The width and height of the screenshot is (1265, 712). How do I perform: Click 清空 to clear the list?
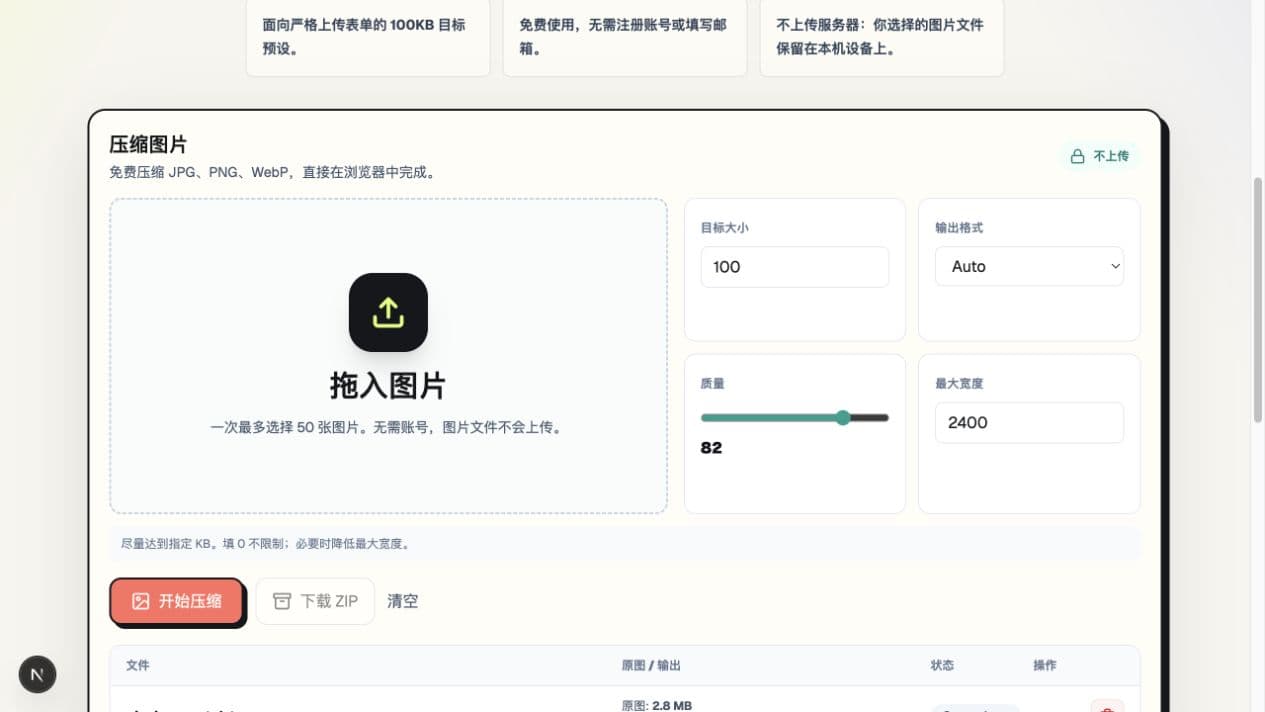click(403, 601)
